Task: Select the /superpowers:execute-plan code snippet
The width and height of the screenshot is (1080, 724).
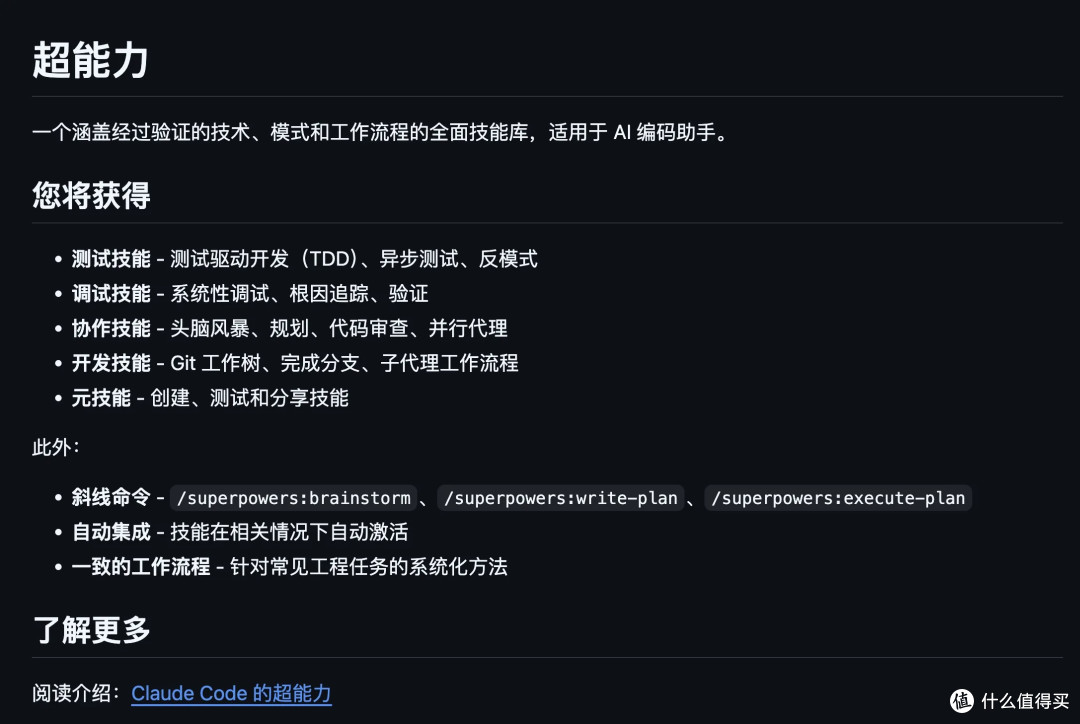Action: [x=838, y=497]
